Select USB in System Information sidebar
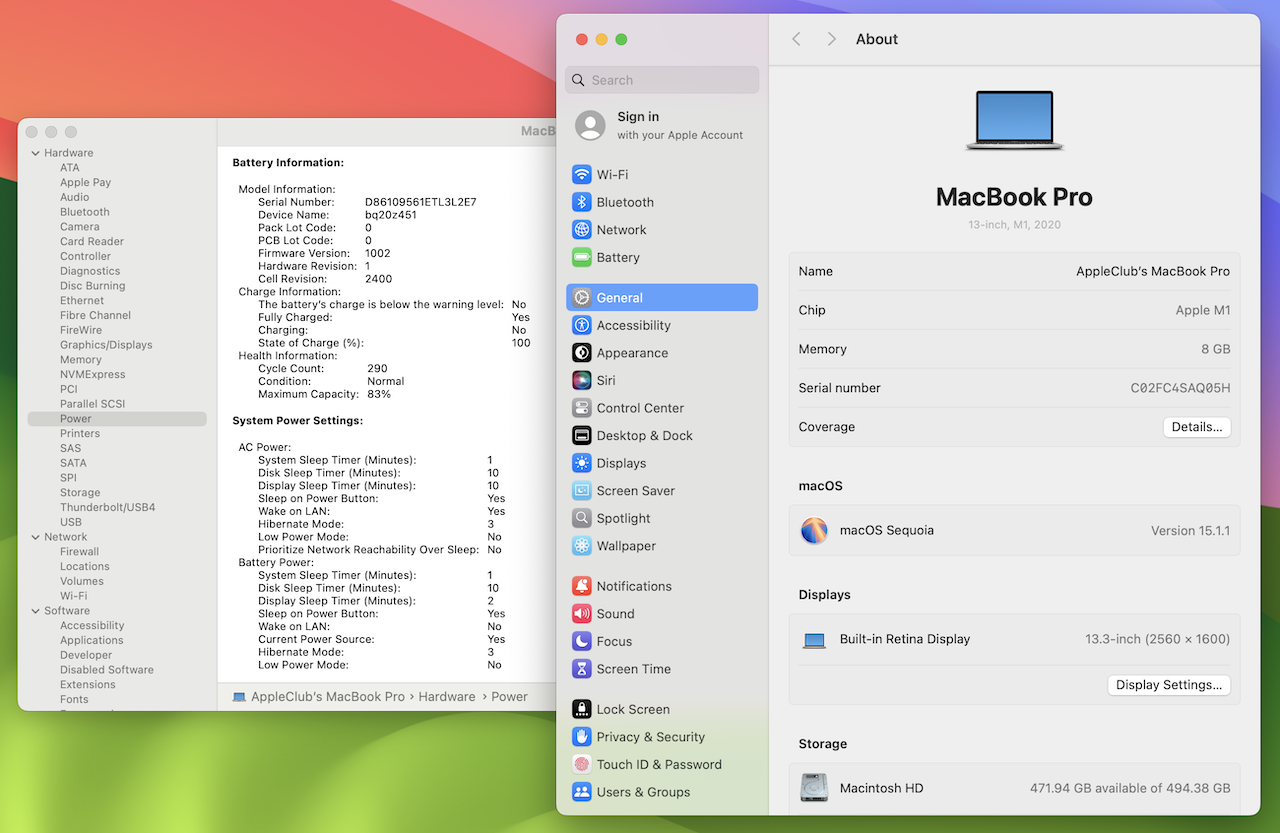Image resolution: width=1280 pixels, height=833 pixels. (x=71, y=522)
